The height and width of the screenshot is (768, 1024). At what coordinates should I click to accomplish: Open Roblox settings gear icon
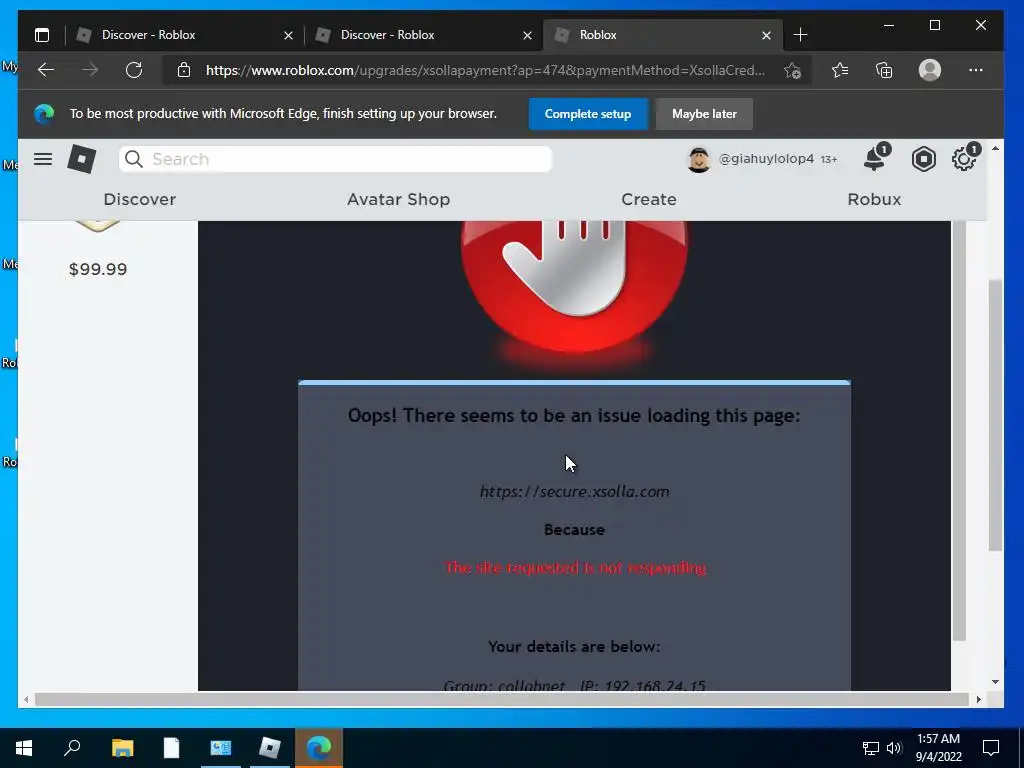point(965,158)
